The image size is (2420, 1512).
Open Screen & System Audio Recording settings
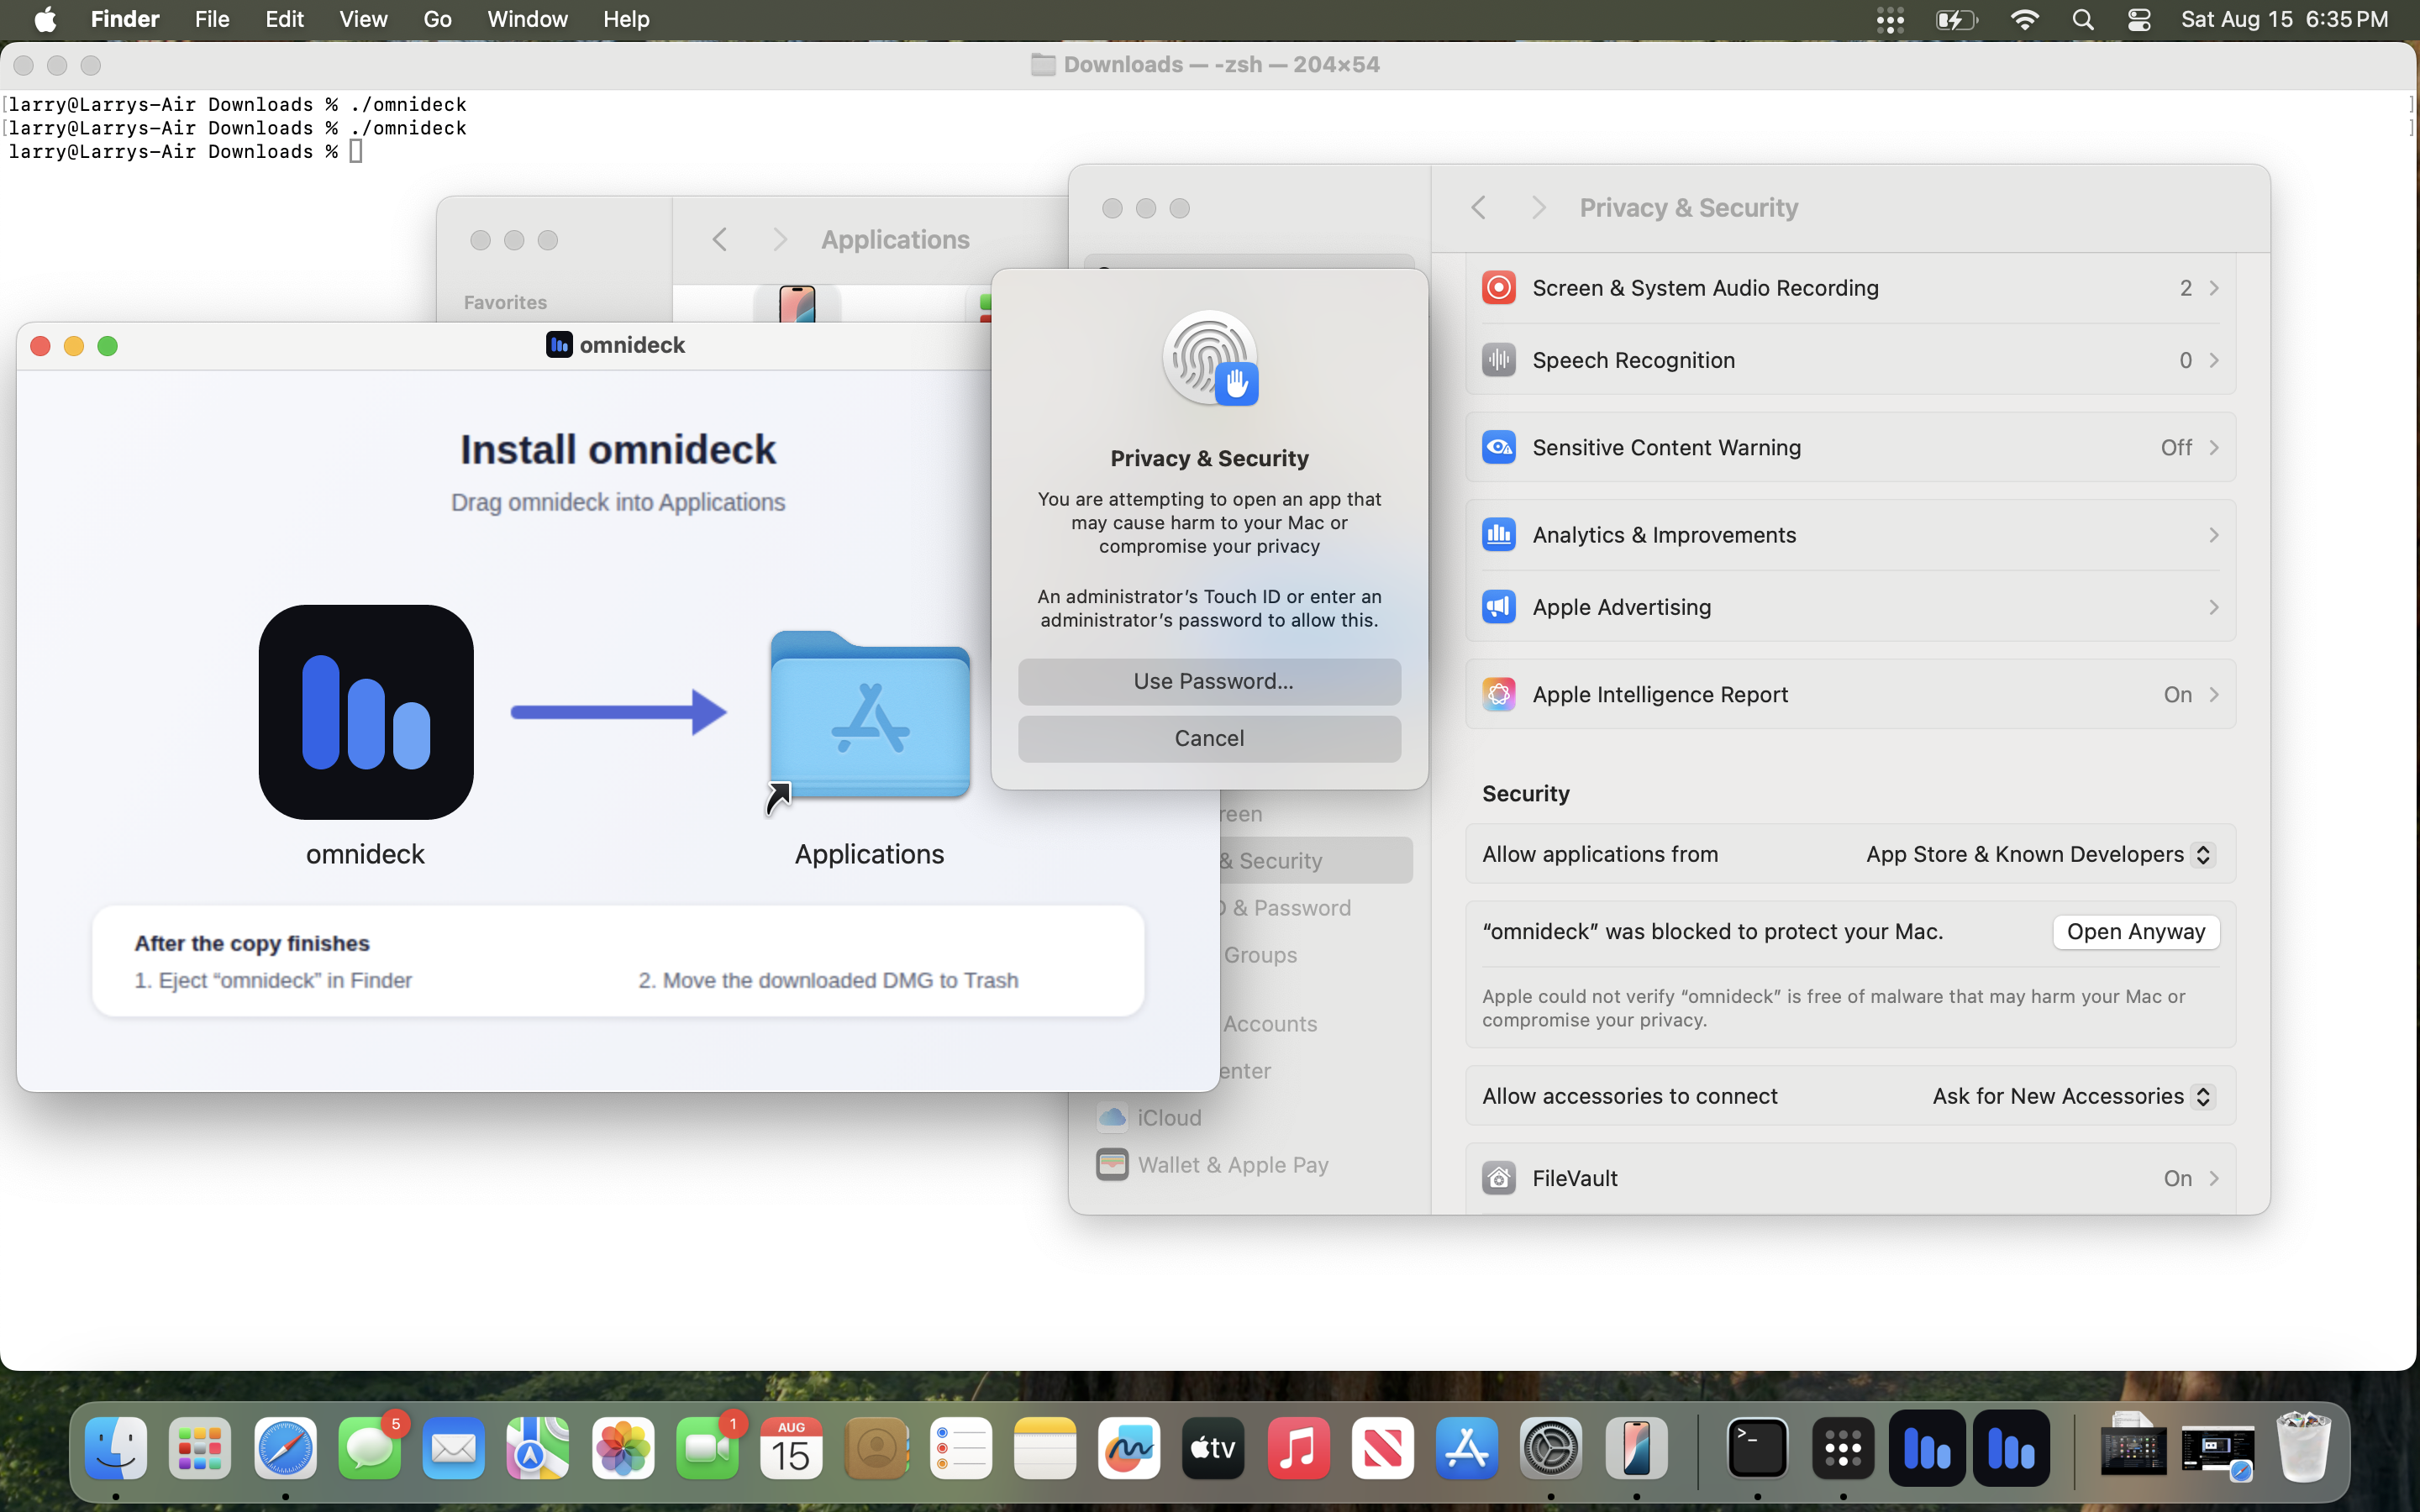1850,288
